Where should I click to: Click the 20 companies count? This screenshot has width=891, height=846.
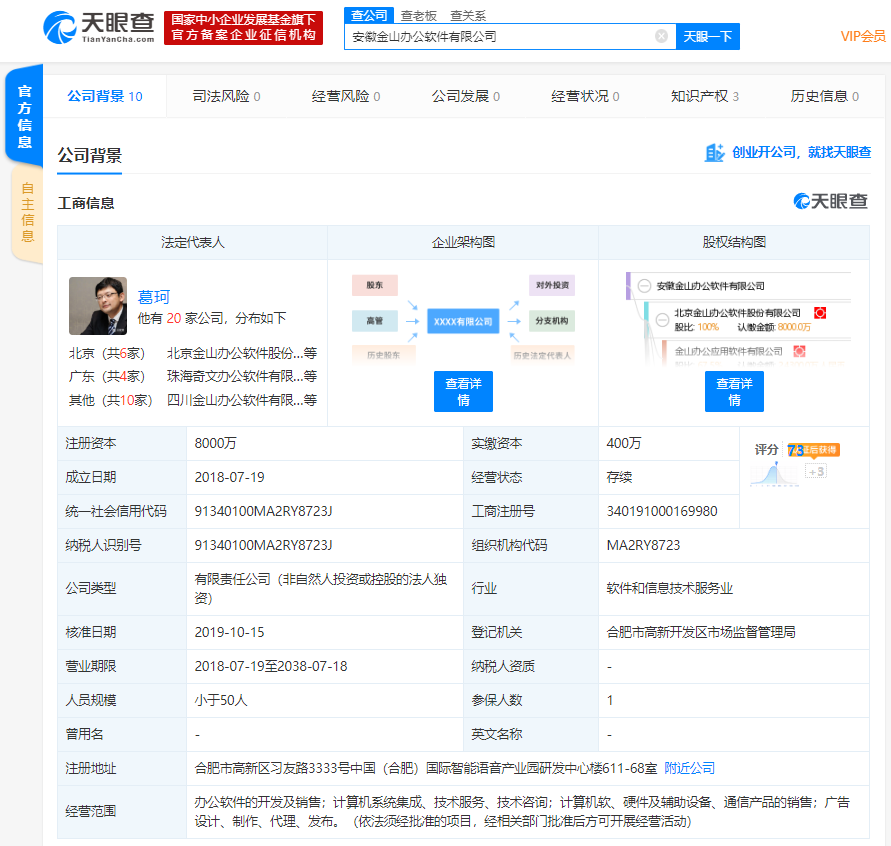pos(174,318)
